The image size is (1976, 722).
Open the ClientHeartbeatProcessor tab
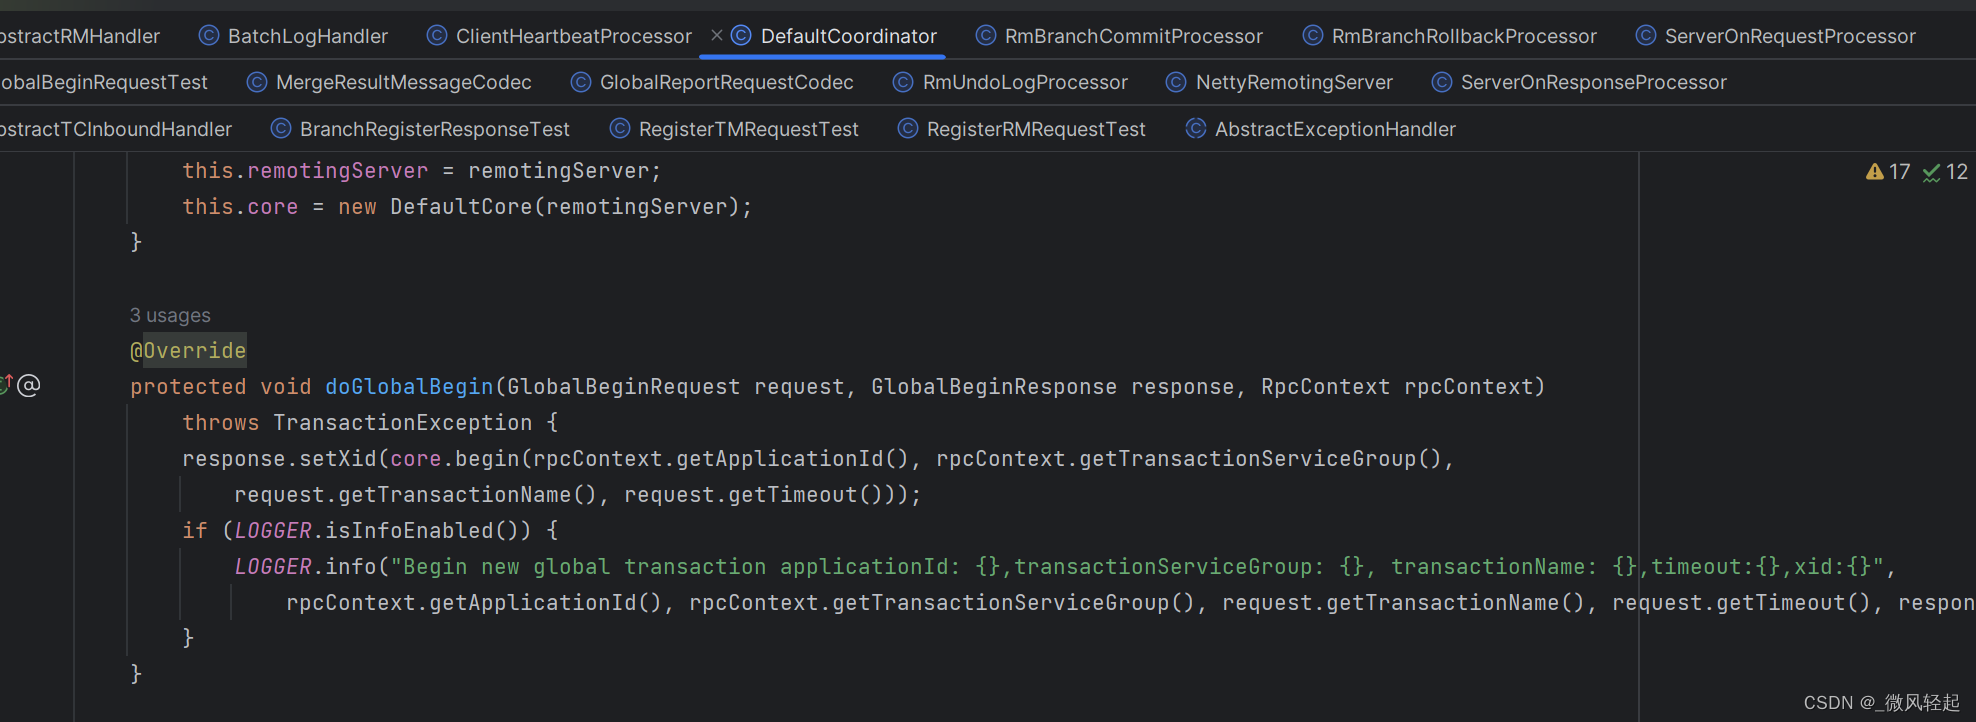point(559,36)
